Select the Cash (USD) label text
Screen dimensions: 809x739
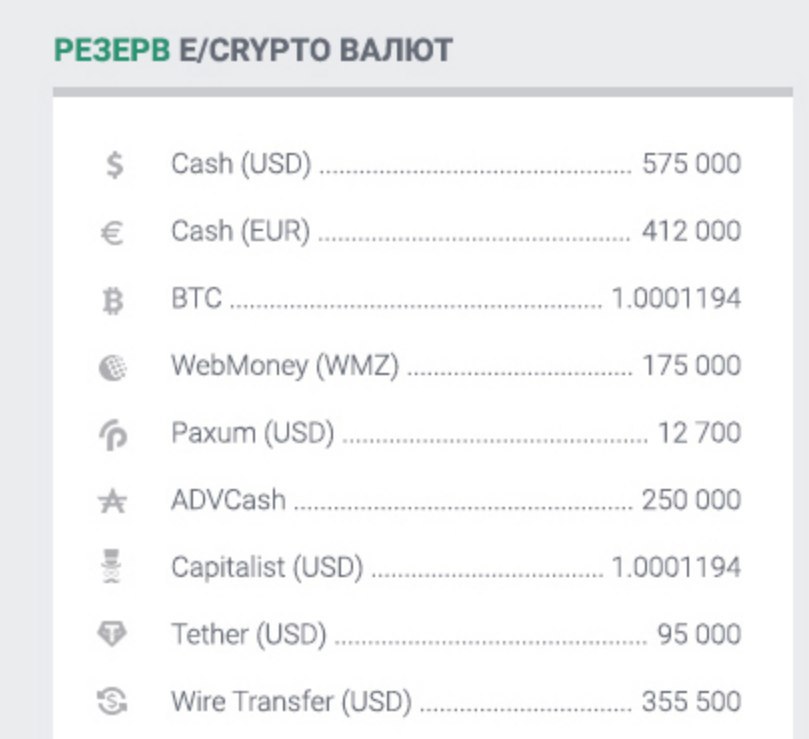tap(241, 164)
